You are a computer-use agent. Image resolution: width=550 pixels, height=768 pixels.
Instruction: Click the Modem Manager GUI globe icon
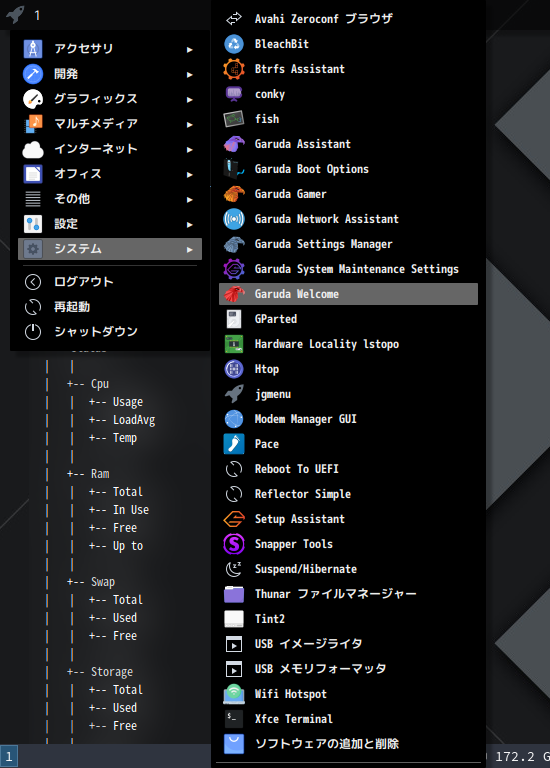click(234, 418)
